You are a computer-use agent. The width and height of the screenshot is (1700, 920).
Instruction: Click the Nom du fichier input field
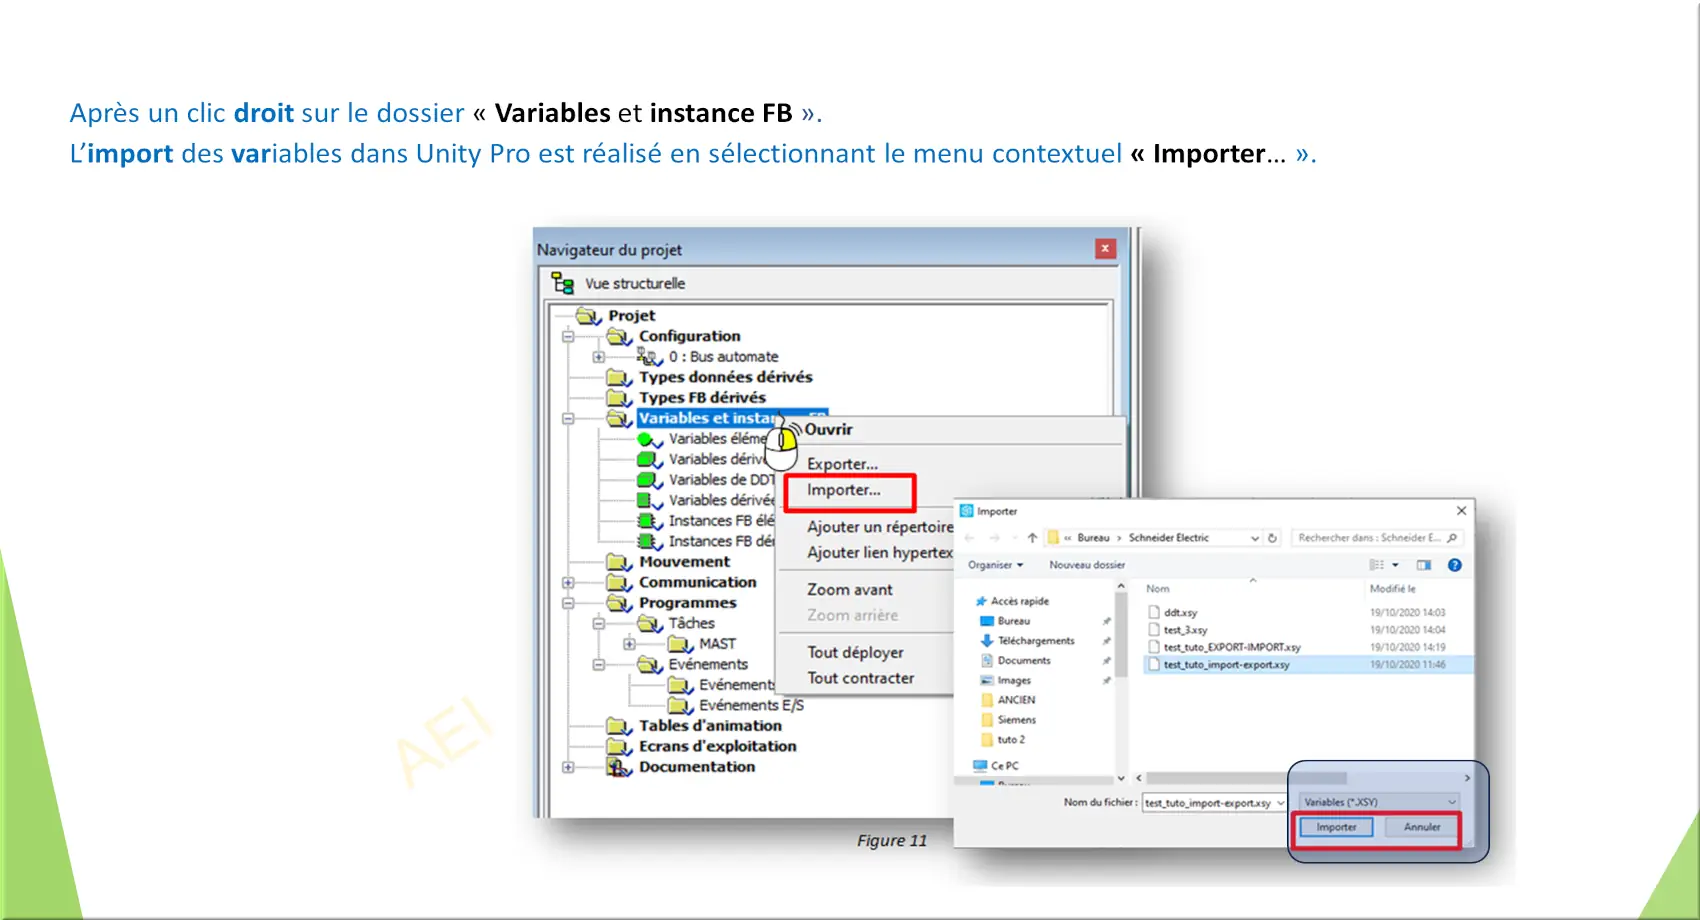click(1215, 803)
